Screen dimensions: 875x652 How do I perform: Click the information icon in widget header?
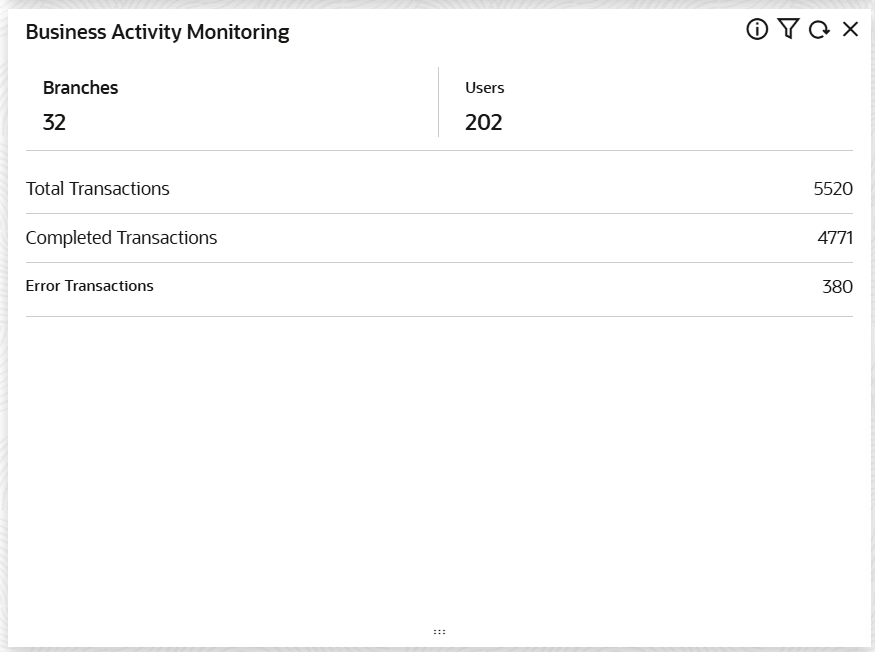point(757,30)
